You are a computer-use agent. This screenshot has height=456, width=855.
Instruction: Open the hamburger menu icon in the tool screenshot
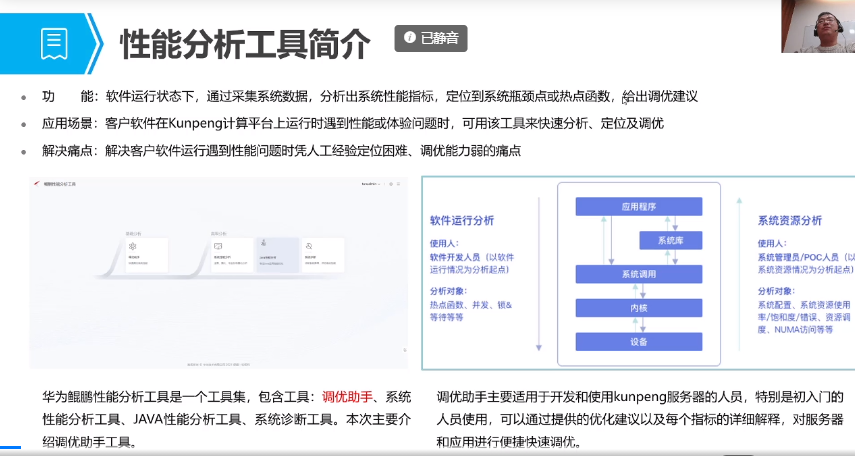[399, 184]
